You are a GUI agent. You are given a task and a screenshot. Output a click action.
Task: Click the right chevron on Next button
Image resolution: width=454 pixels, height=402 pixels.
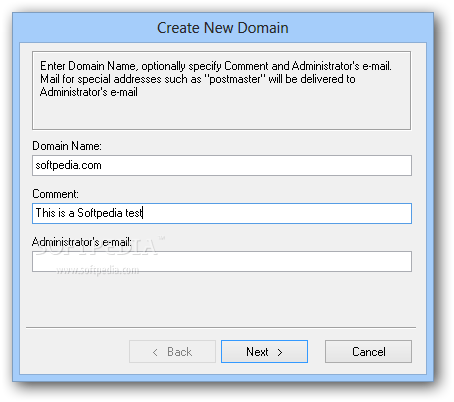click(x=280, y=352)
